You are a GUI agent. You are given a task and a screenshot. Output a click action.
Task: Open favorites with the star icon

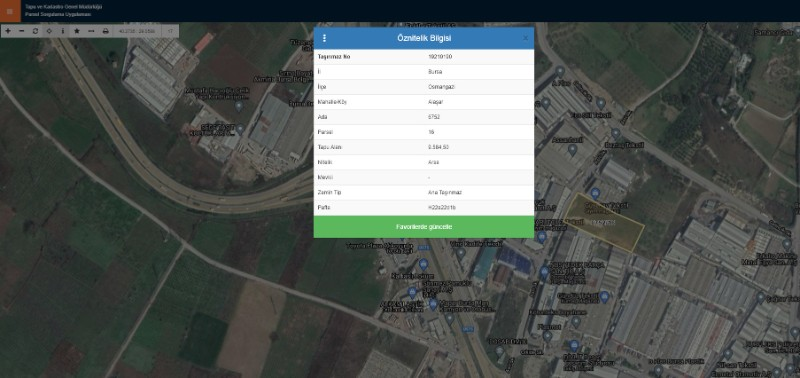[77, 31]
